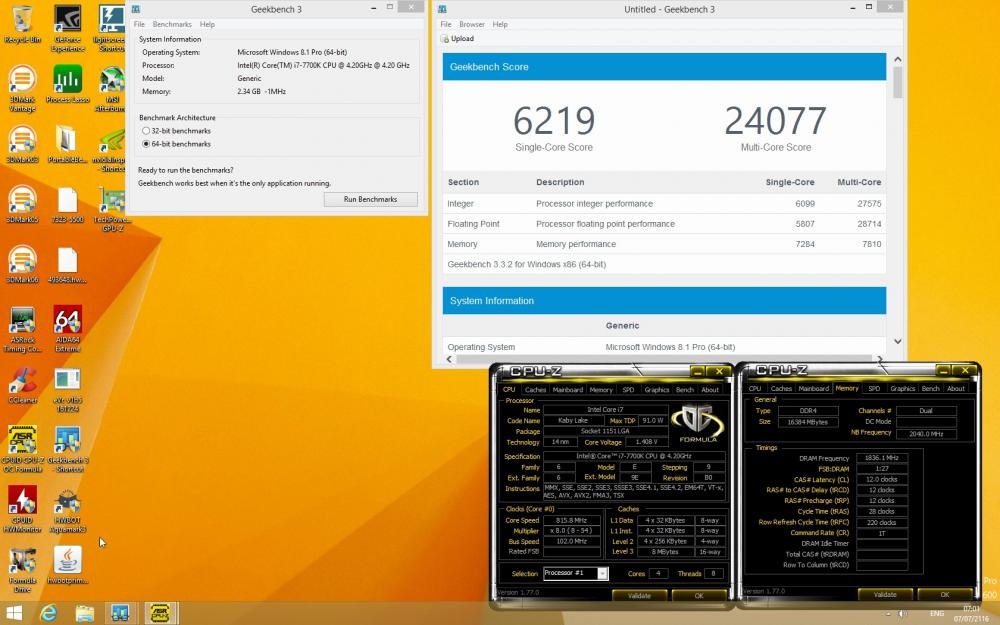Switch to CPU-Z OC Formula taskbar button
1000x625 pixels.
point(160,614)
